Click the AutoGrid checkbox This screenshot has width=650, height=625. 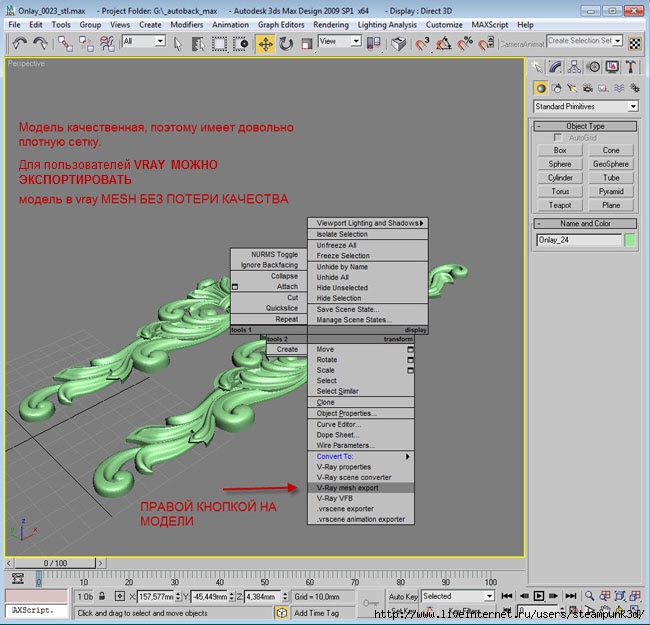coord(558,137)
